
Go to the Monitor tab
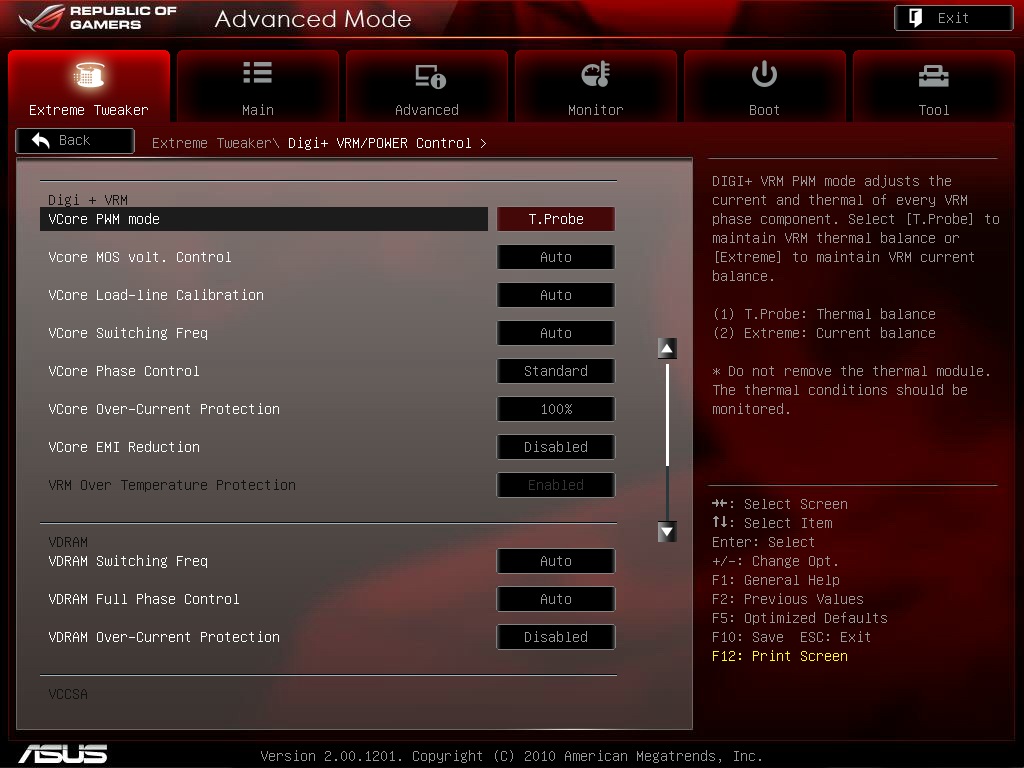(596, 86)
